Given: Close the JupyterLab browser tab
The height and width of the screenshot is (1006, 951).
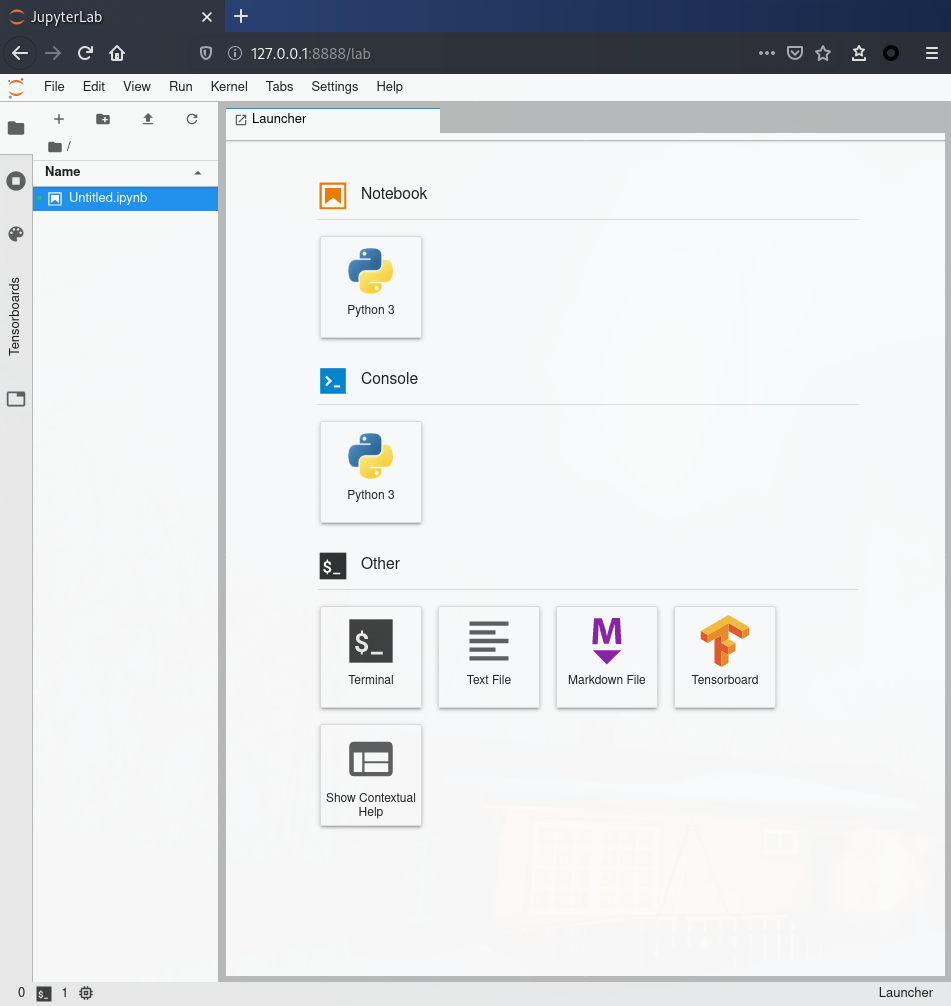Looking at the screenshot, I should click(x=207, y=17).
